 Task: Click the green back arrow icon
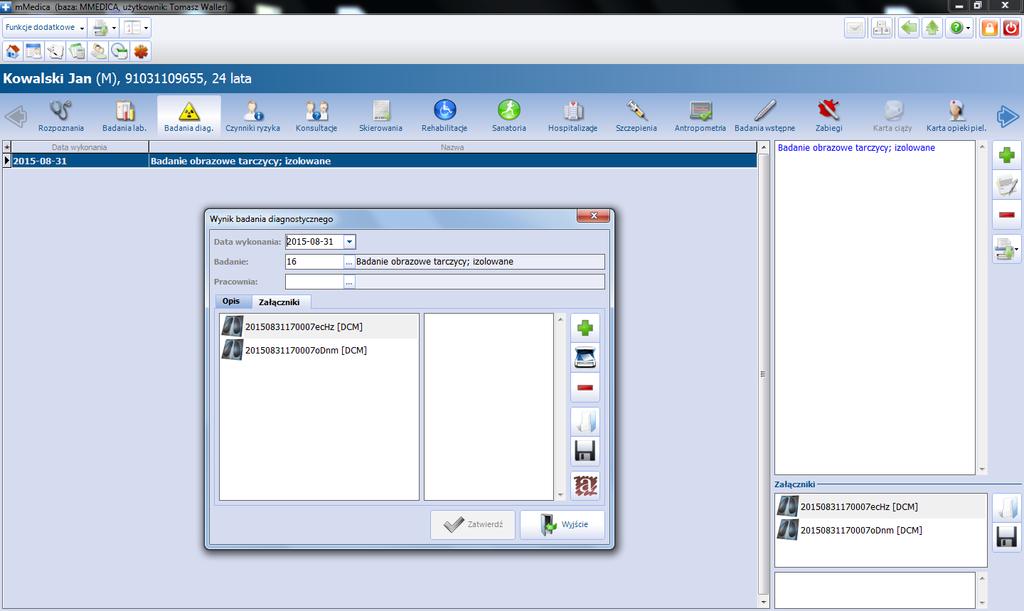(x=908, y=28)
